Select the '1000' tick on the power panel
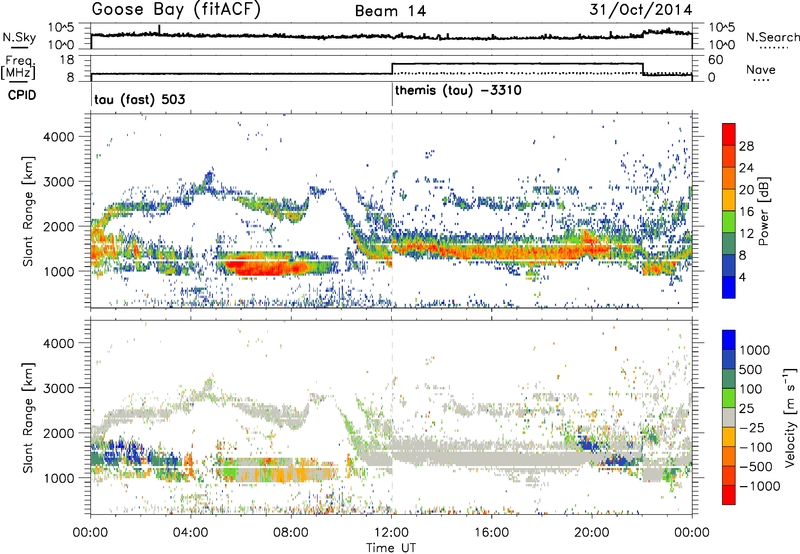Viewport: 800px width, 554px height. tap(58, 271)
